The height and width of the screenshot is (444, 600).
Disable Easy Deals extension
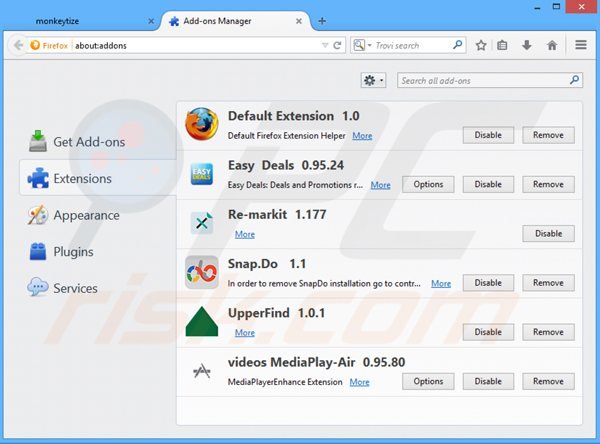[x=488, y=184]
